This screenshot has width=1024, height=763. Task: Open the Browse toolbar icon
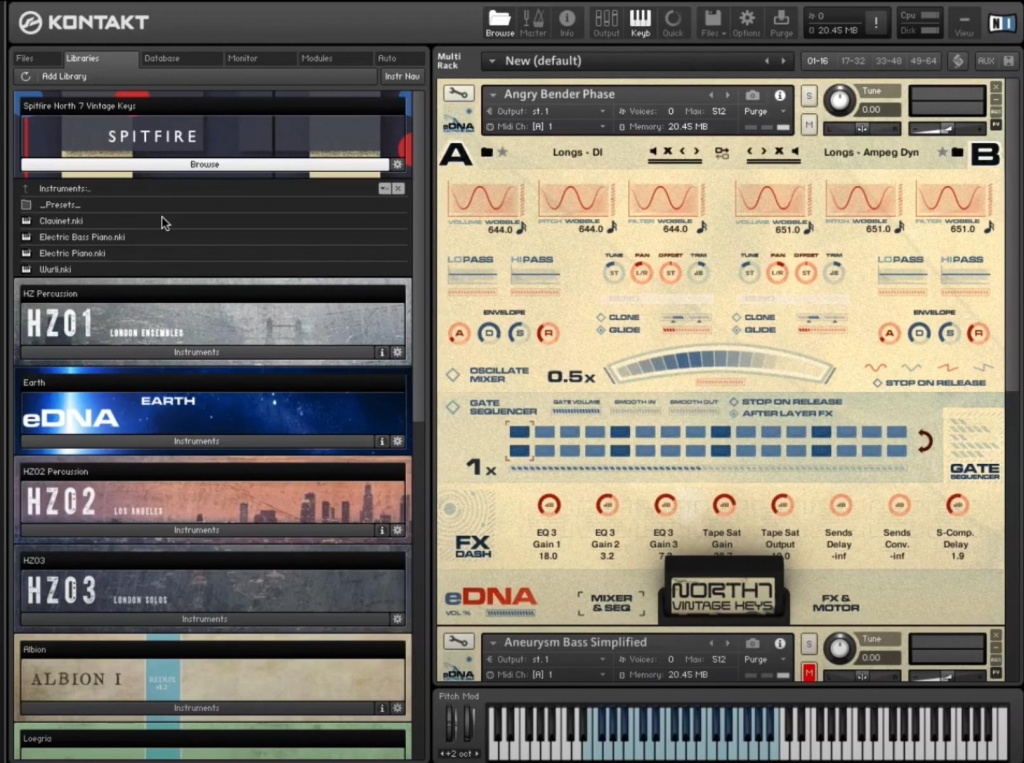(500, 23)
